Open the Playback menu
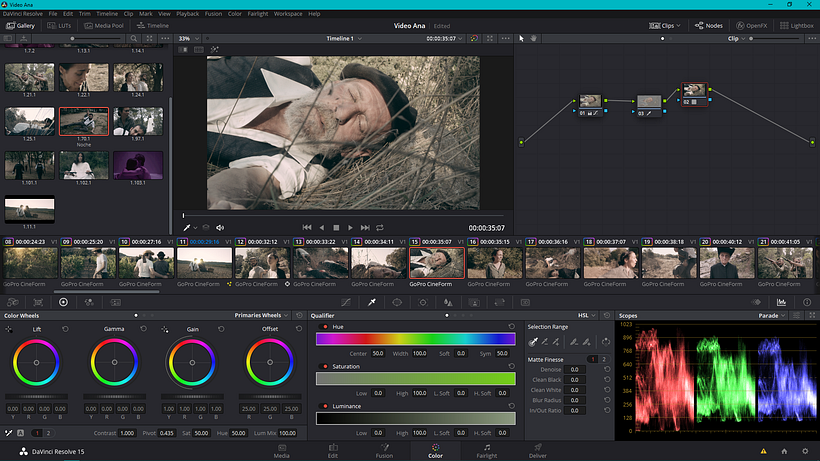Screen dimensions: 820x461 (187, 14)
